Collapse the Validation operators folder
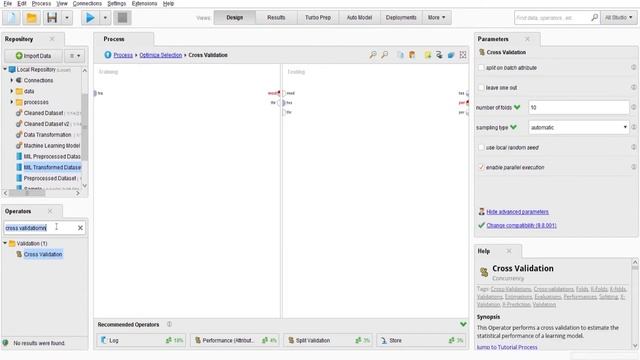The width and height of the screenshot is (640, 360). tap(5, 243)
